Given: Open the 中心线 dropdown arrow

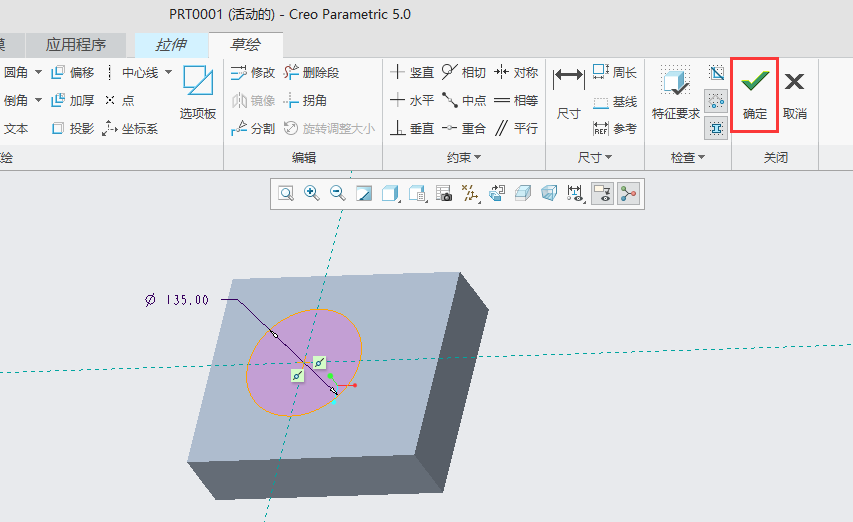Looking at the screenshot, I should tap(168, 72).
